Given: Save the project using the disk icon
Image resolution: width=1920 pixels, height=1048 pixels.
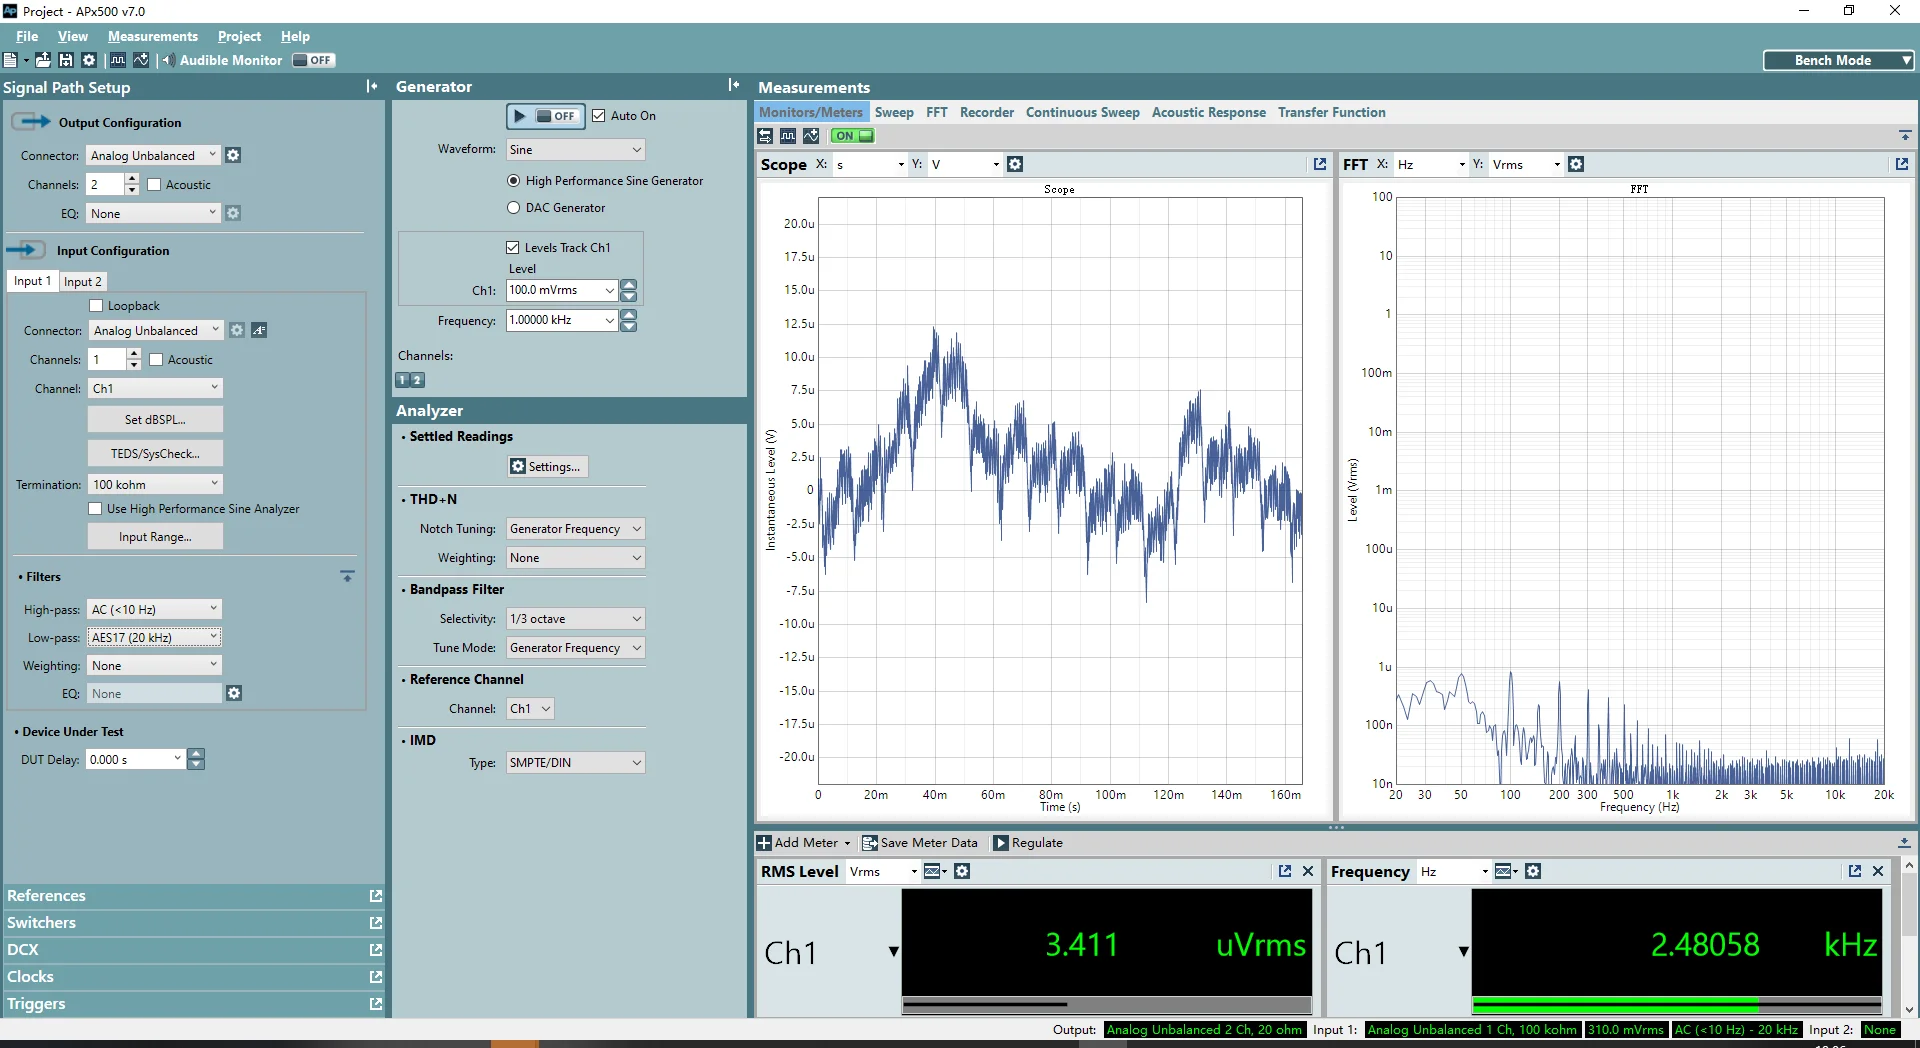Looking at the screenshot, I should (66, 60).
